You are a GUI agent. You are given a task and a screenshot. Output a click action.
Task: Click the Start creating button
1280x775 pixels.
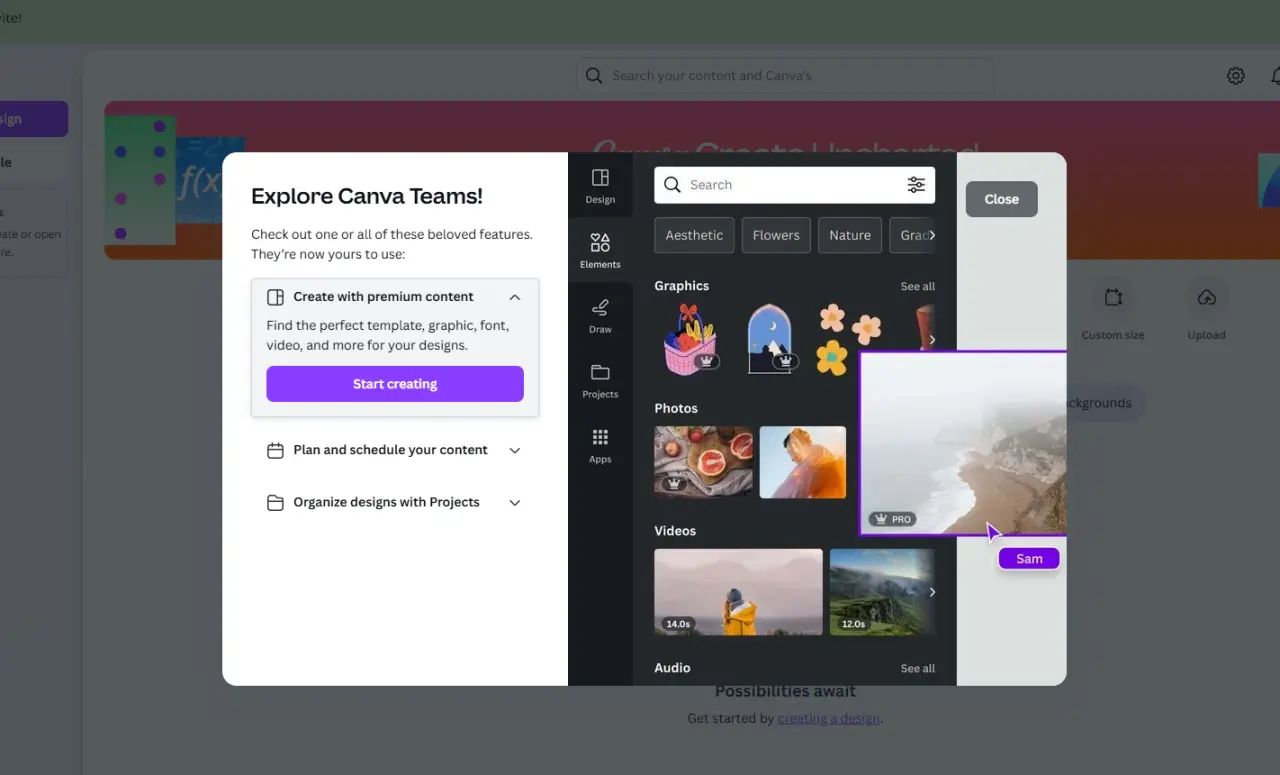coord(395,384)
